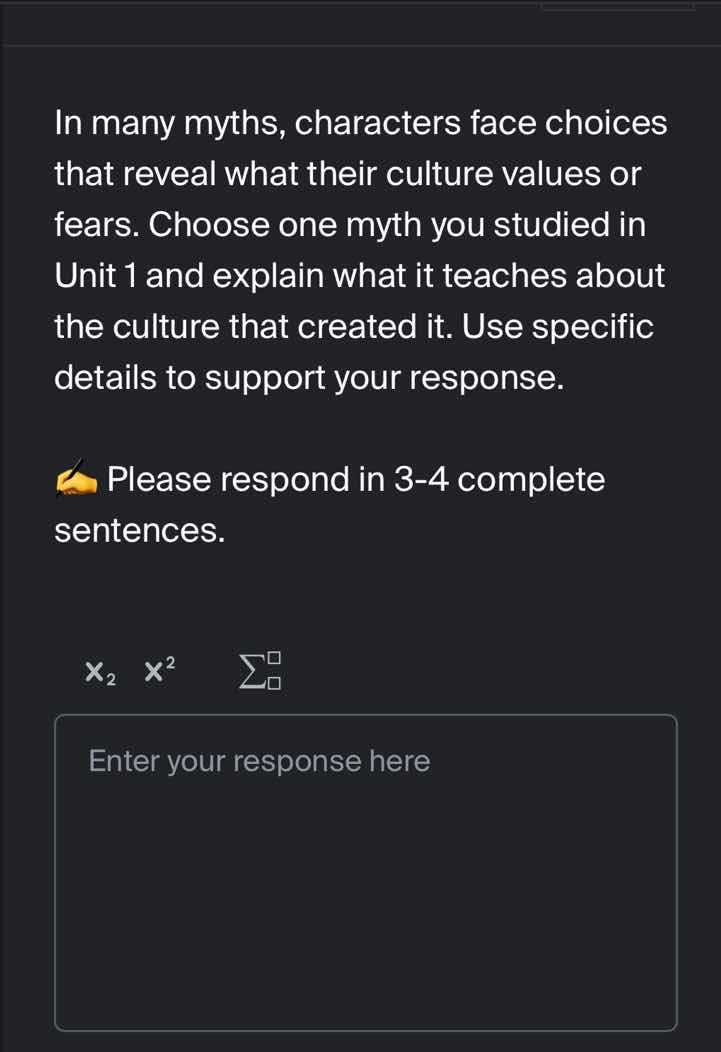Viewport: 721px width, 1052px height.
Task: Click the line starting 'that reveal what their culture'
Action: [347, 174]
